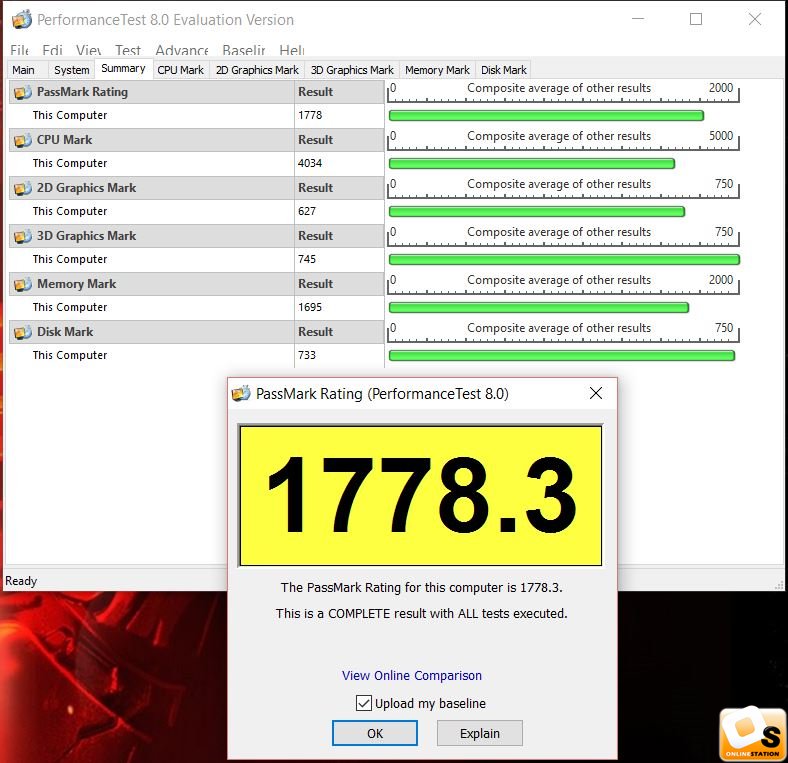Screen dimensions: 788x763
Task: Uncheck the Upload my baseline checkbox
Action: (x=364, y=703)
